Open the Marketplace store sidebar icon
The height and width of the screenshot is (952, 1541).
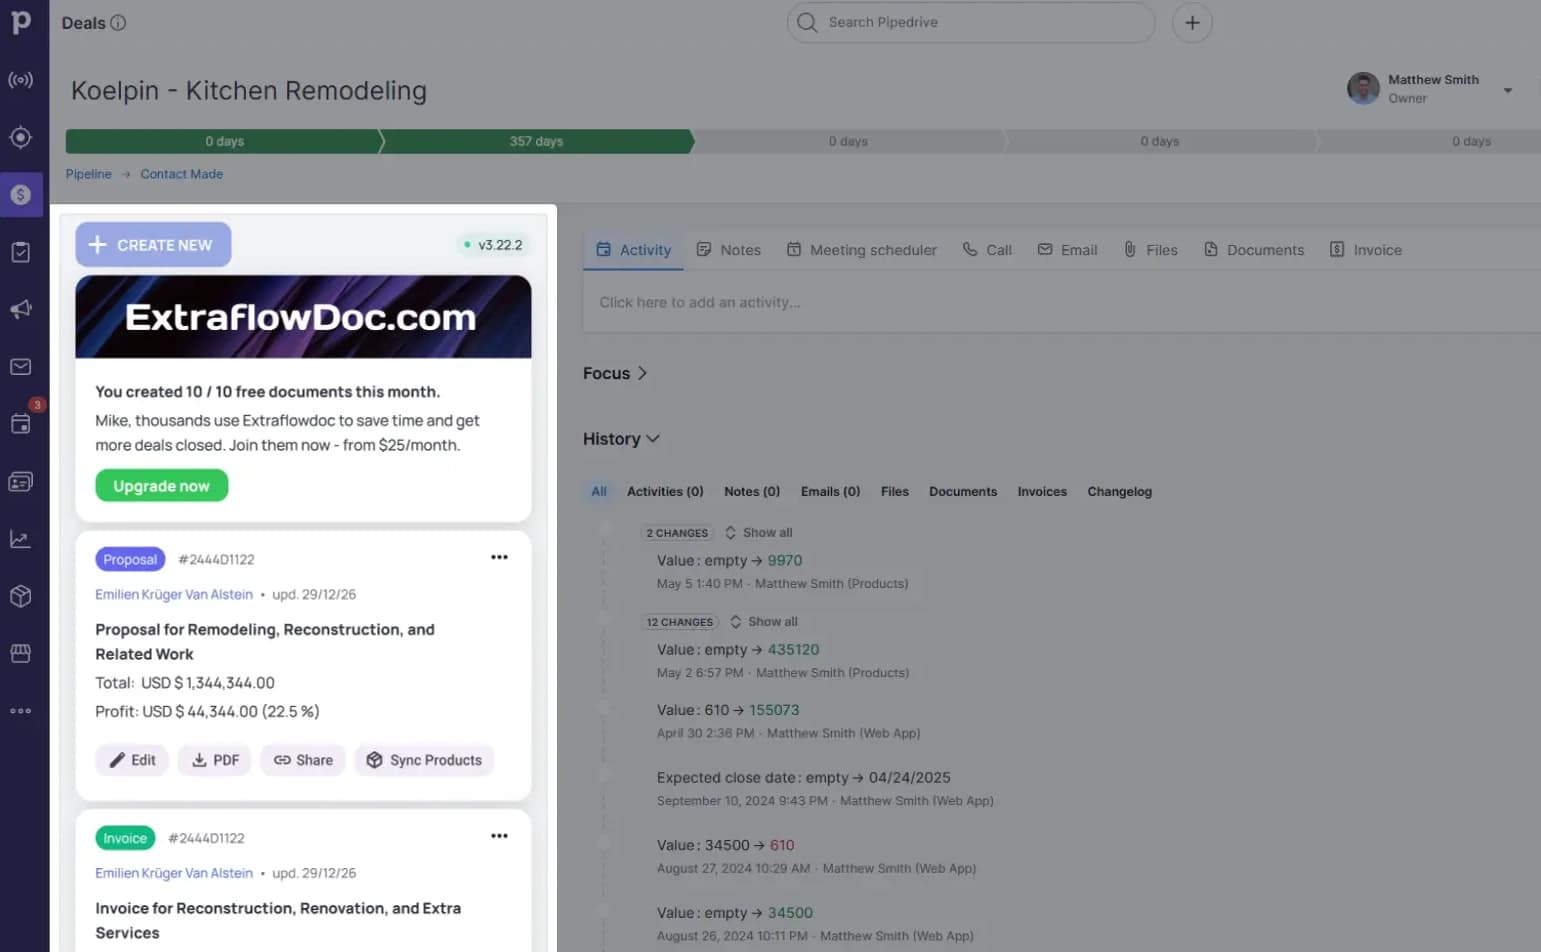click(x=21, y=653)
